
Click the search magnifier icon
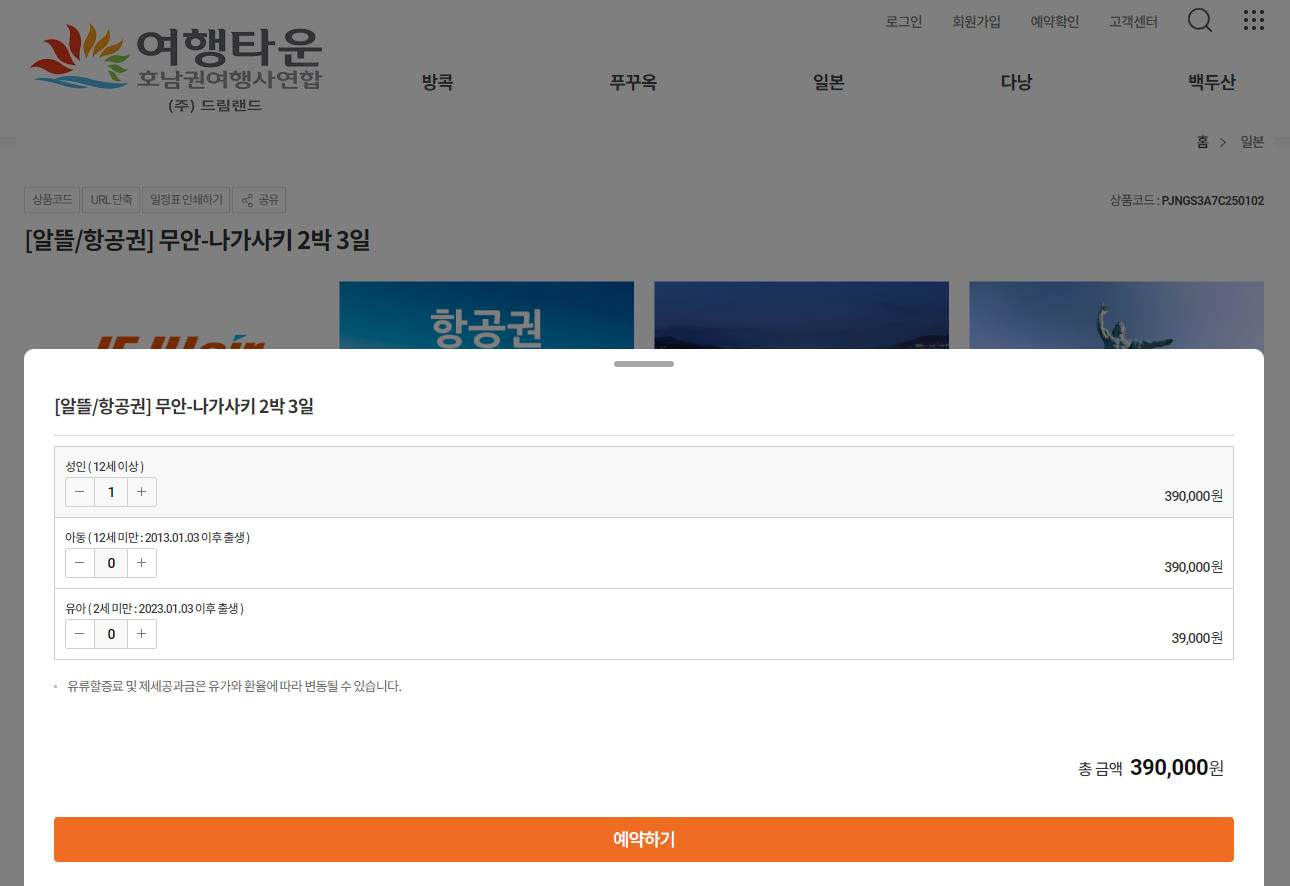(1199, 20)
